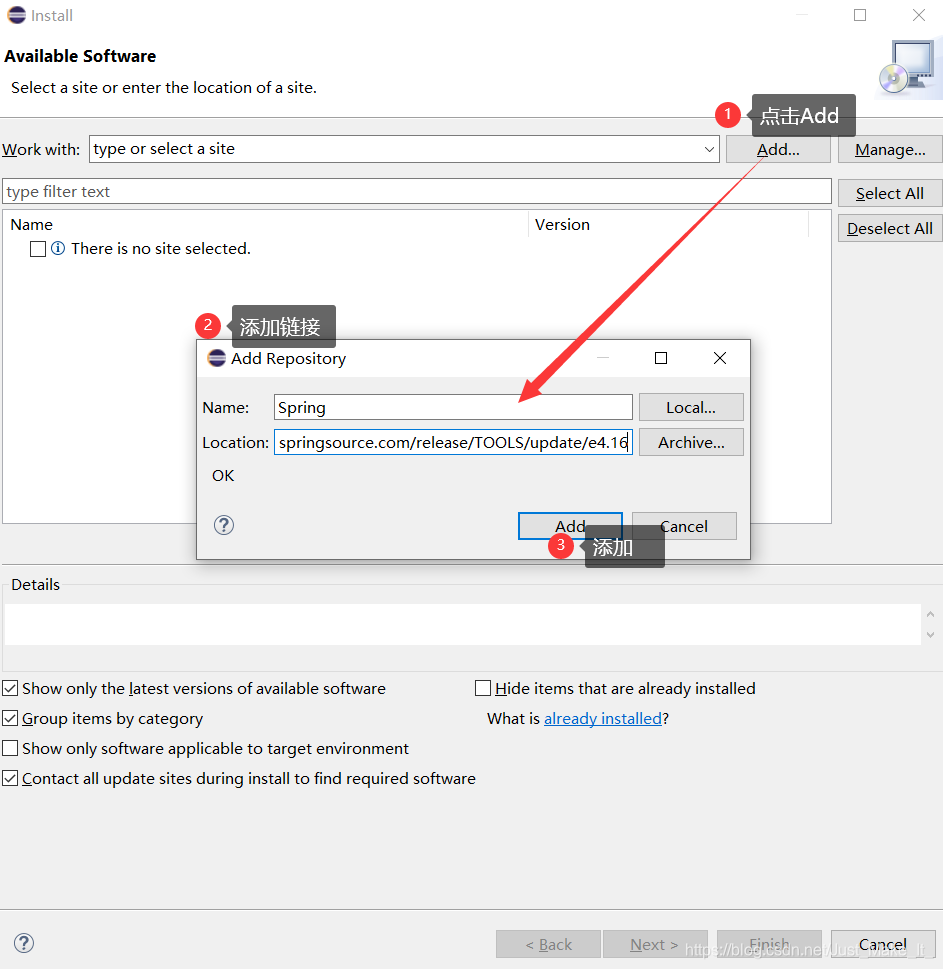Cancel the Add Repository dialog
This screenshot has width=943, height=969.
tap(684, 526)
